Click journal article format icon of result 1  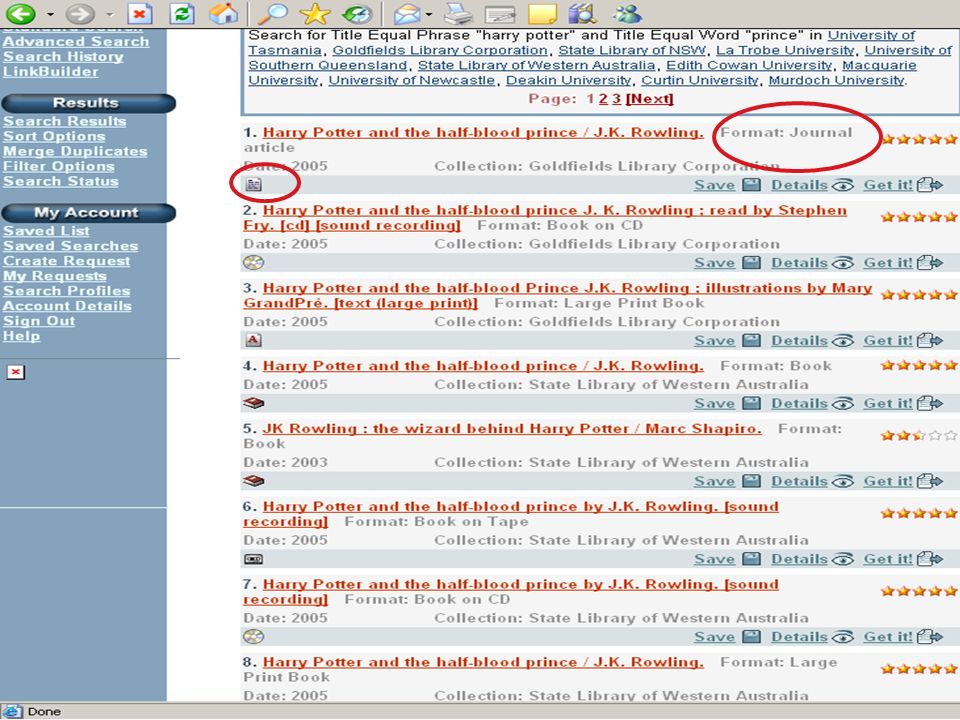coord(253,184)
